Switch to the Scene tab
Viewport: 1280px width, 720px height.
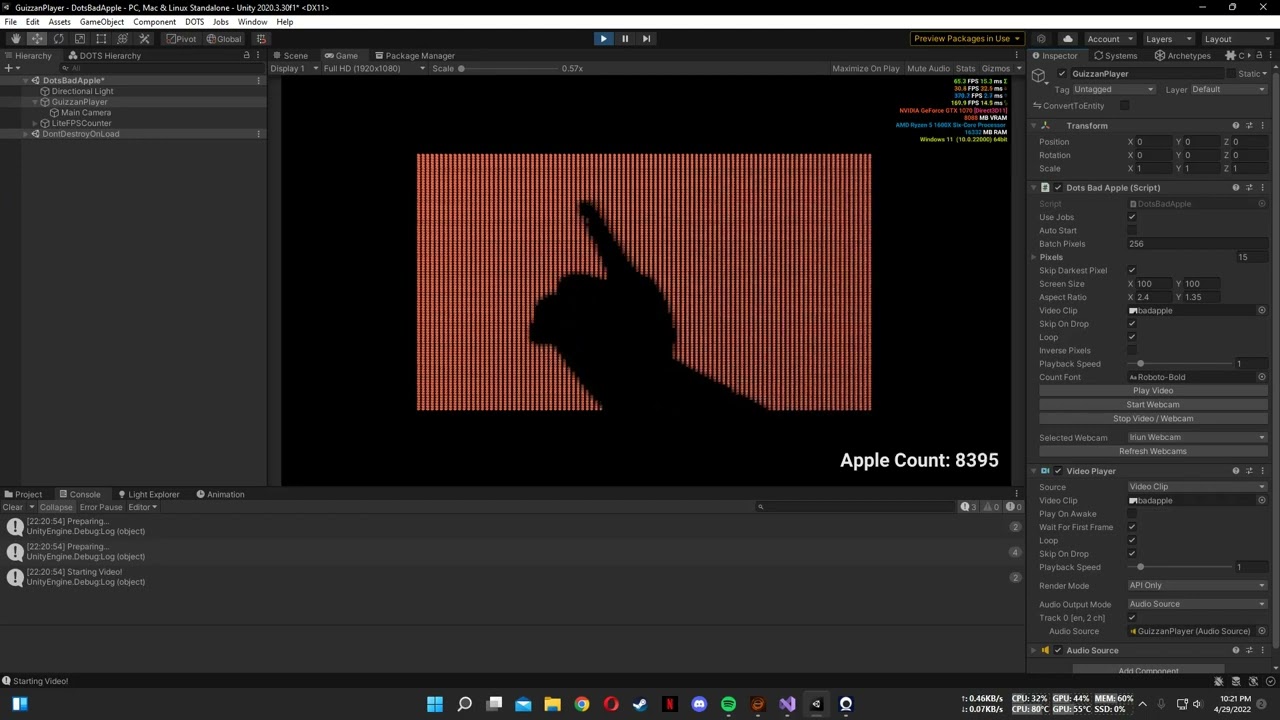290,56
